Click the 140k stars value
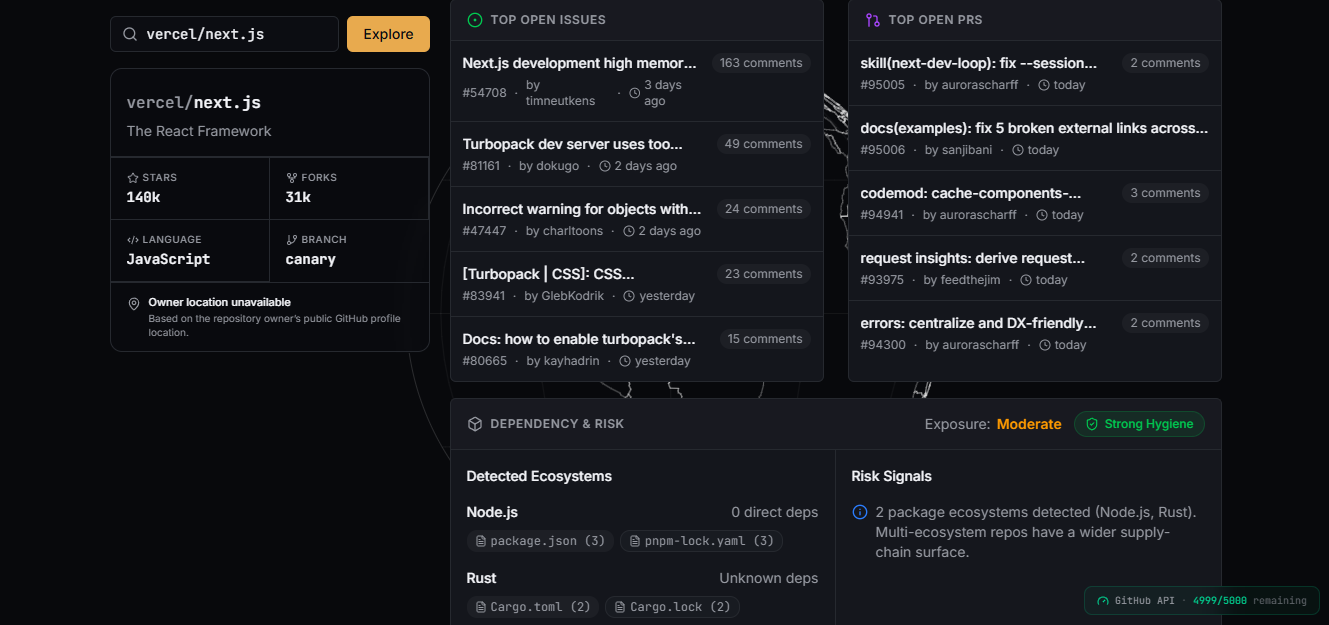1329x625 pixels. pyautogui.click(x=144, y=197)
